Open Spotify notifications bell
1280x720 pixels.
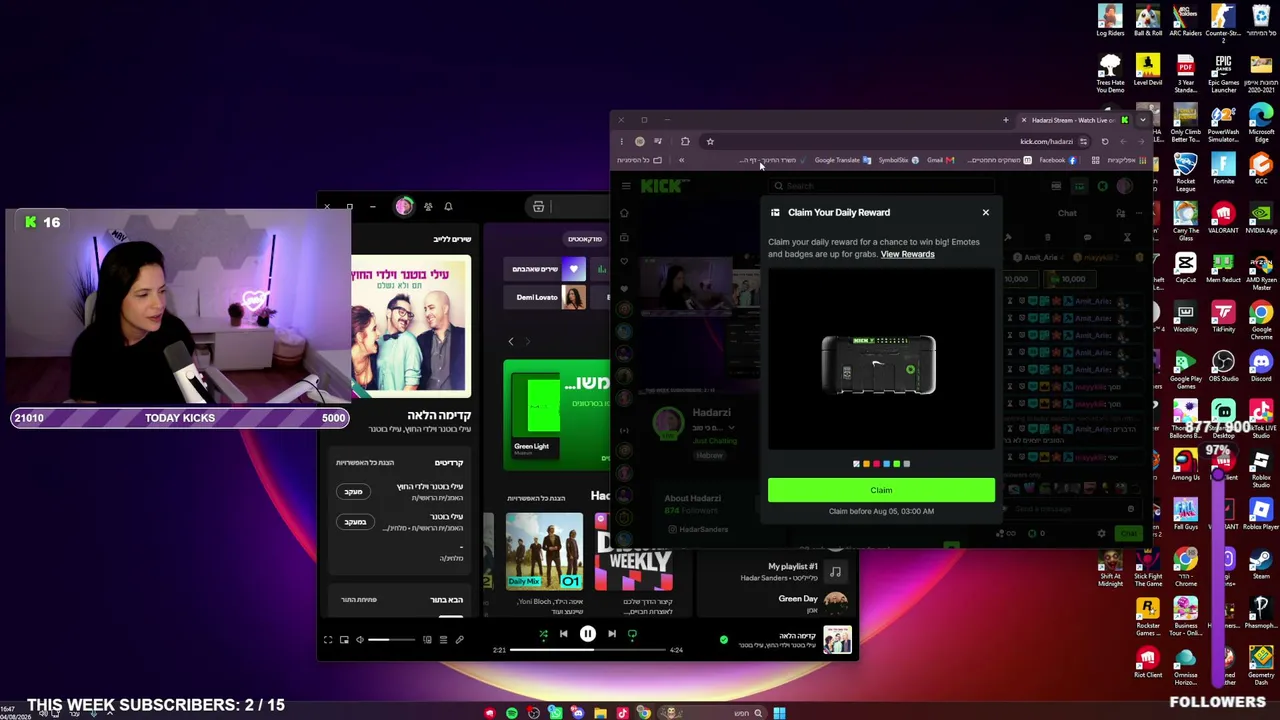tap(448, 207)
